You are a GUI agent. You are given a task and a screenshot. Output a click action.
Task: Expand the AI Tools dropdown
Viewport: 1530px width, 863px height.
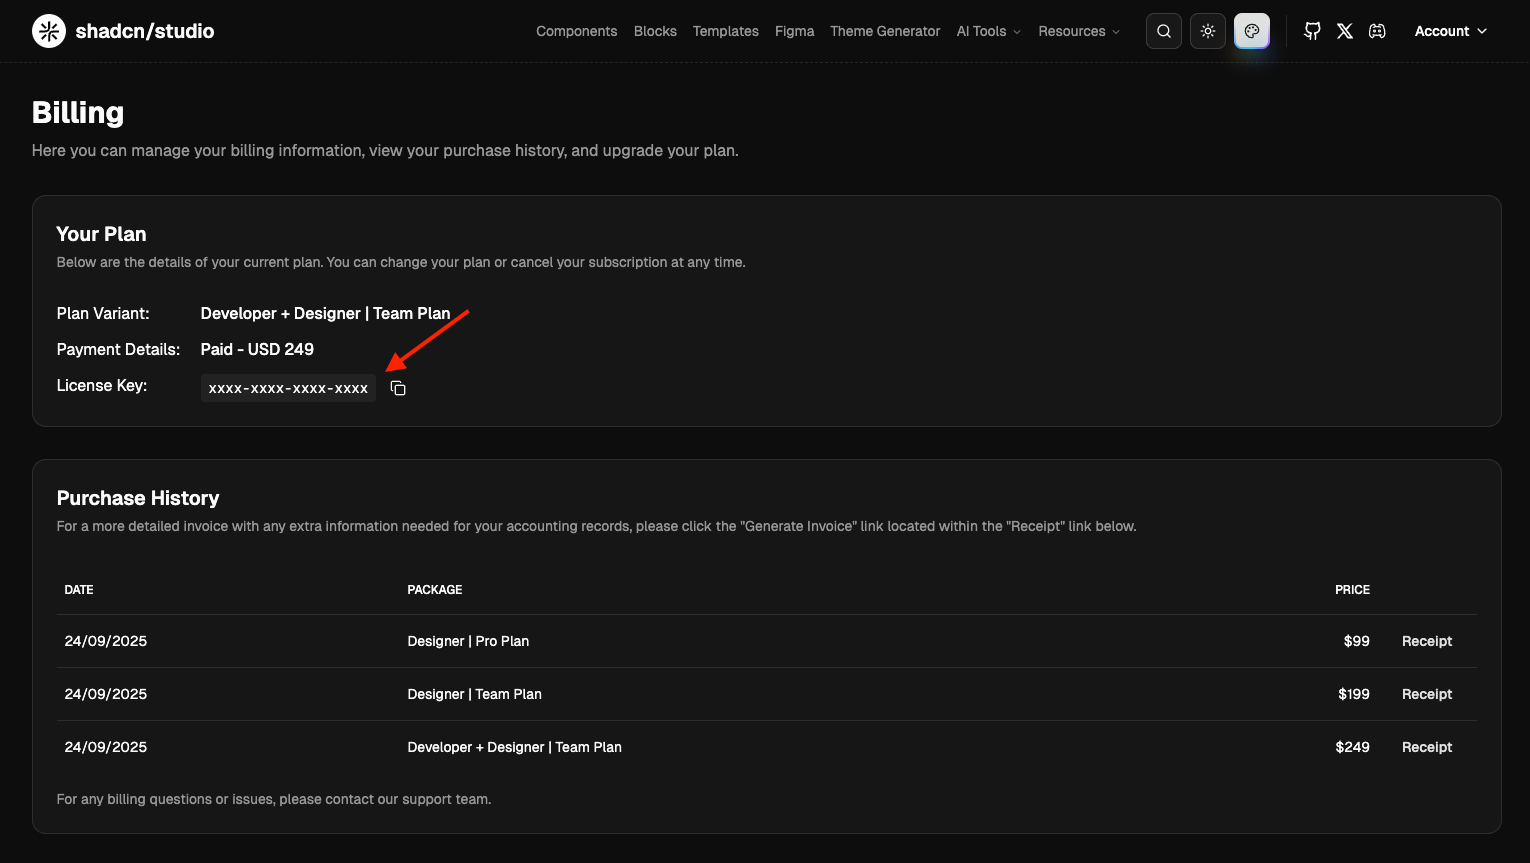click(x=988, y=31)
